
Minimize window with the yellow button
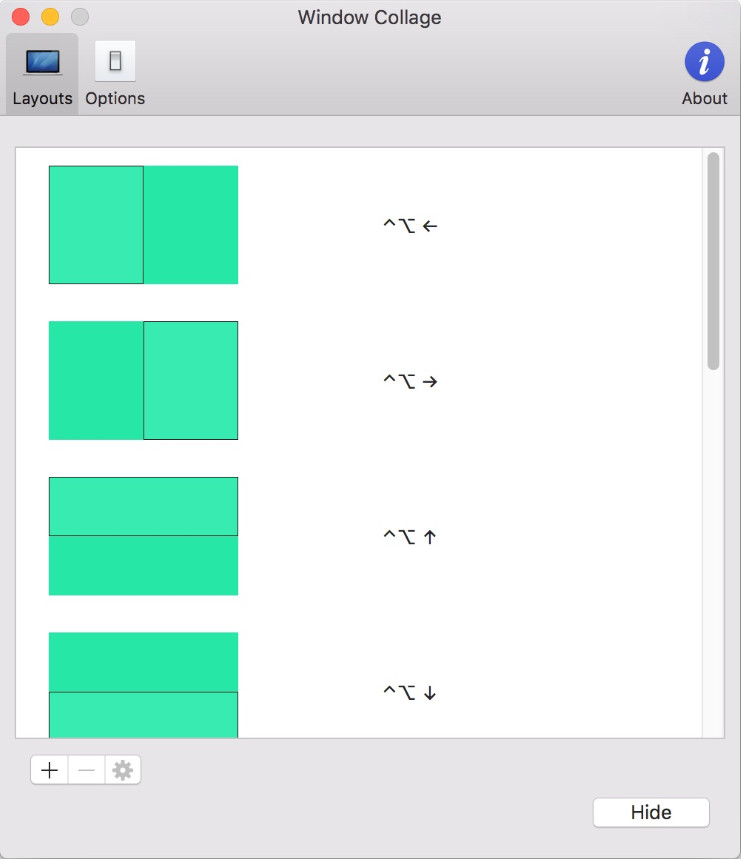pyautogui.click(x=50, y=17)
